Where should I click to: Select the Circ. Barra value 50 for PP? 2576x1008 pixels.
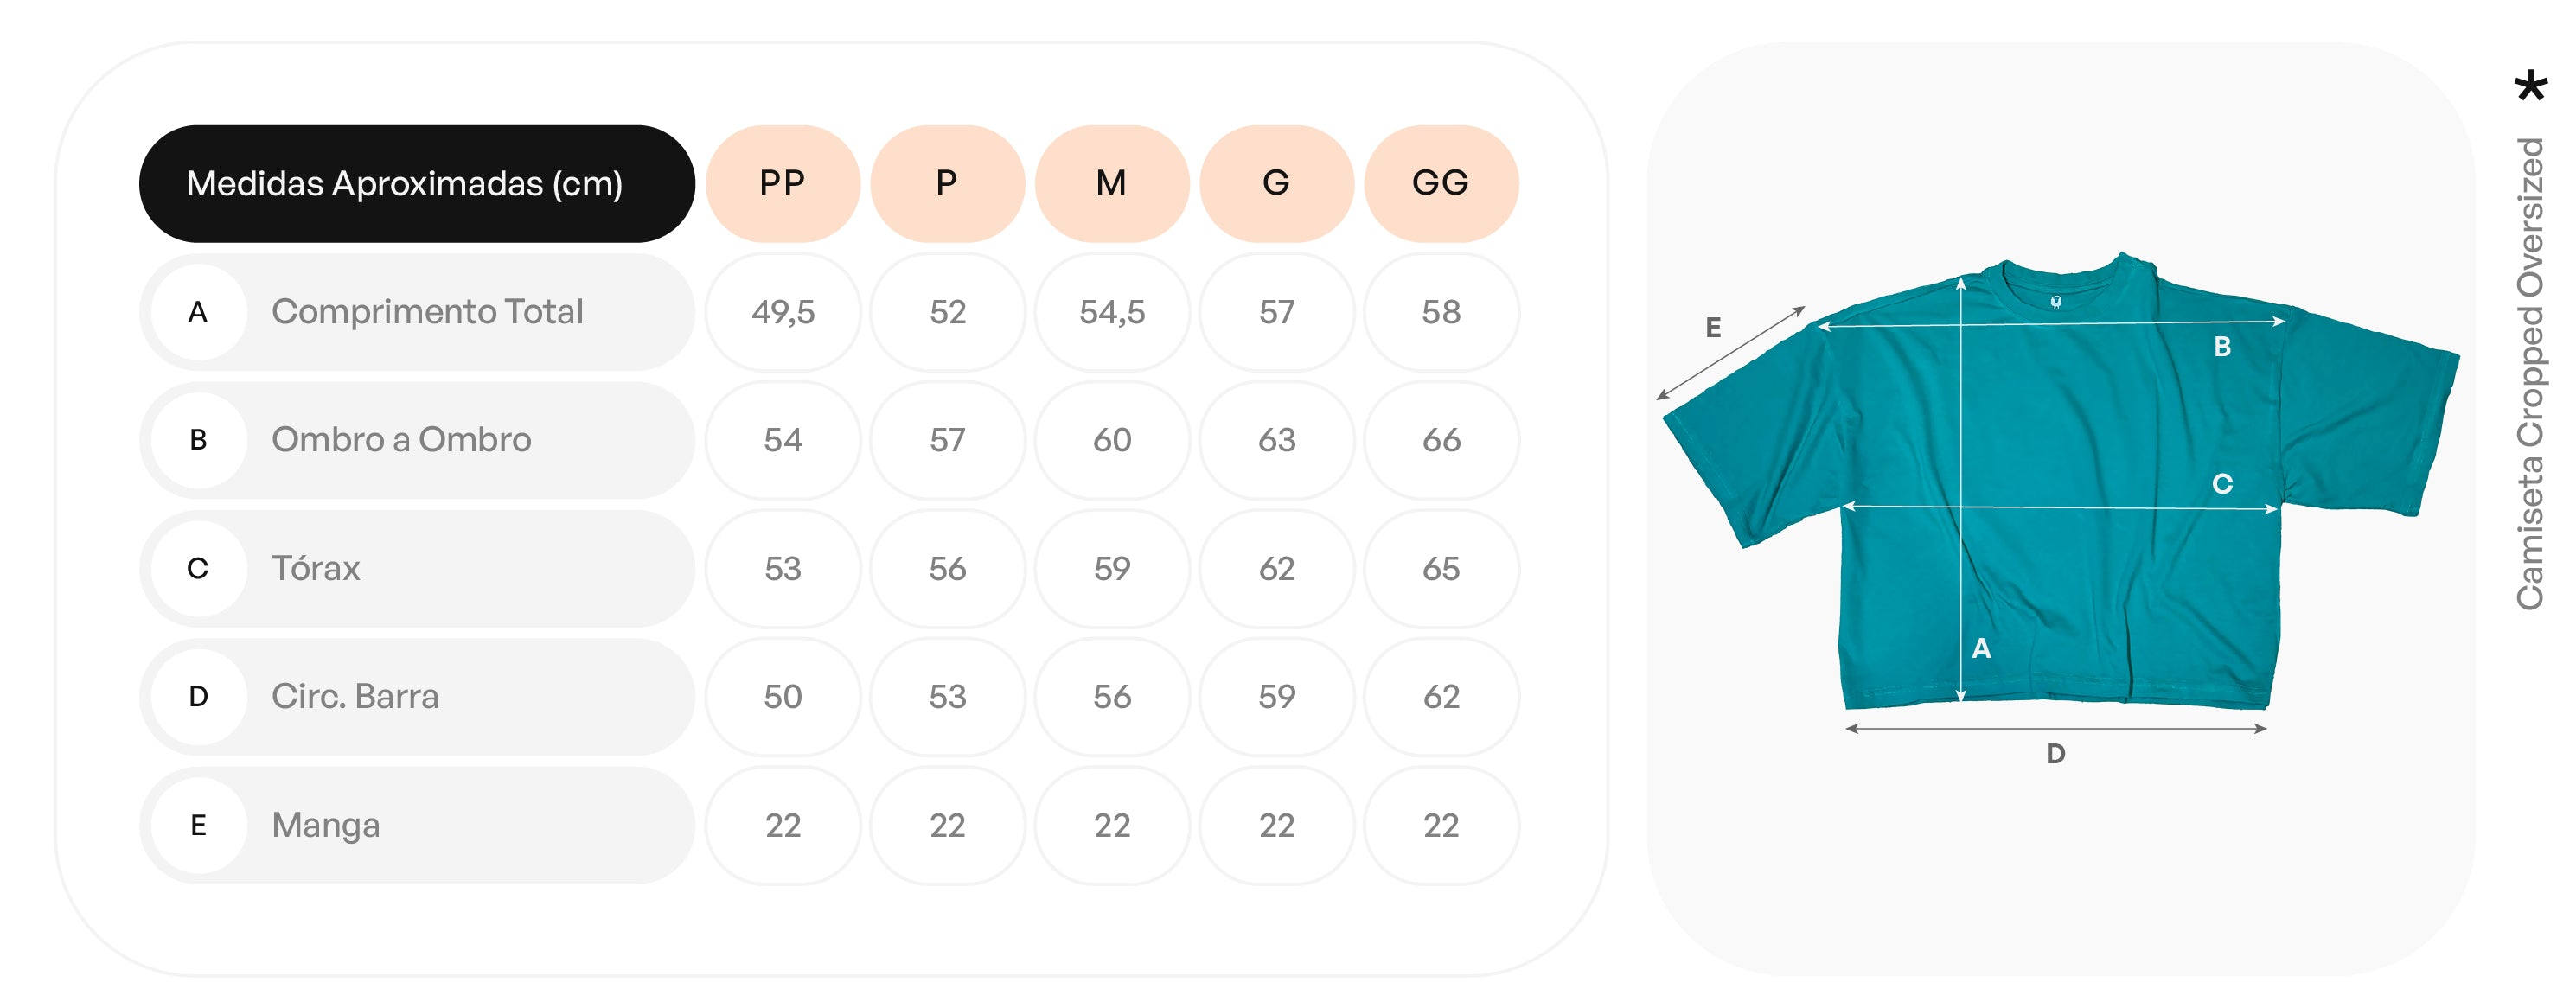(782, 696)
